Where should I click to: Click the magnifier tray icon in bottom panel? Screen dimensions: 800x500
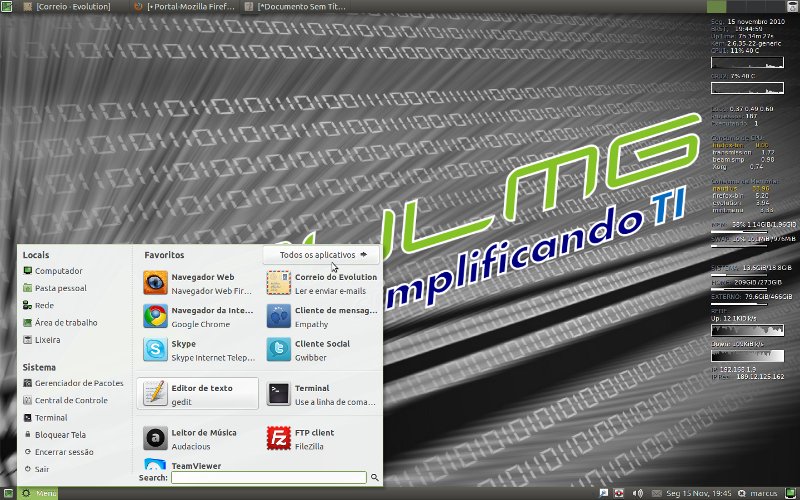pyautogui.click(x=604, y=493)
